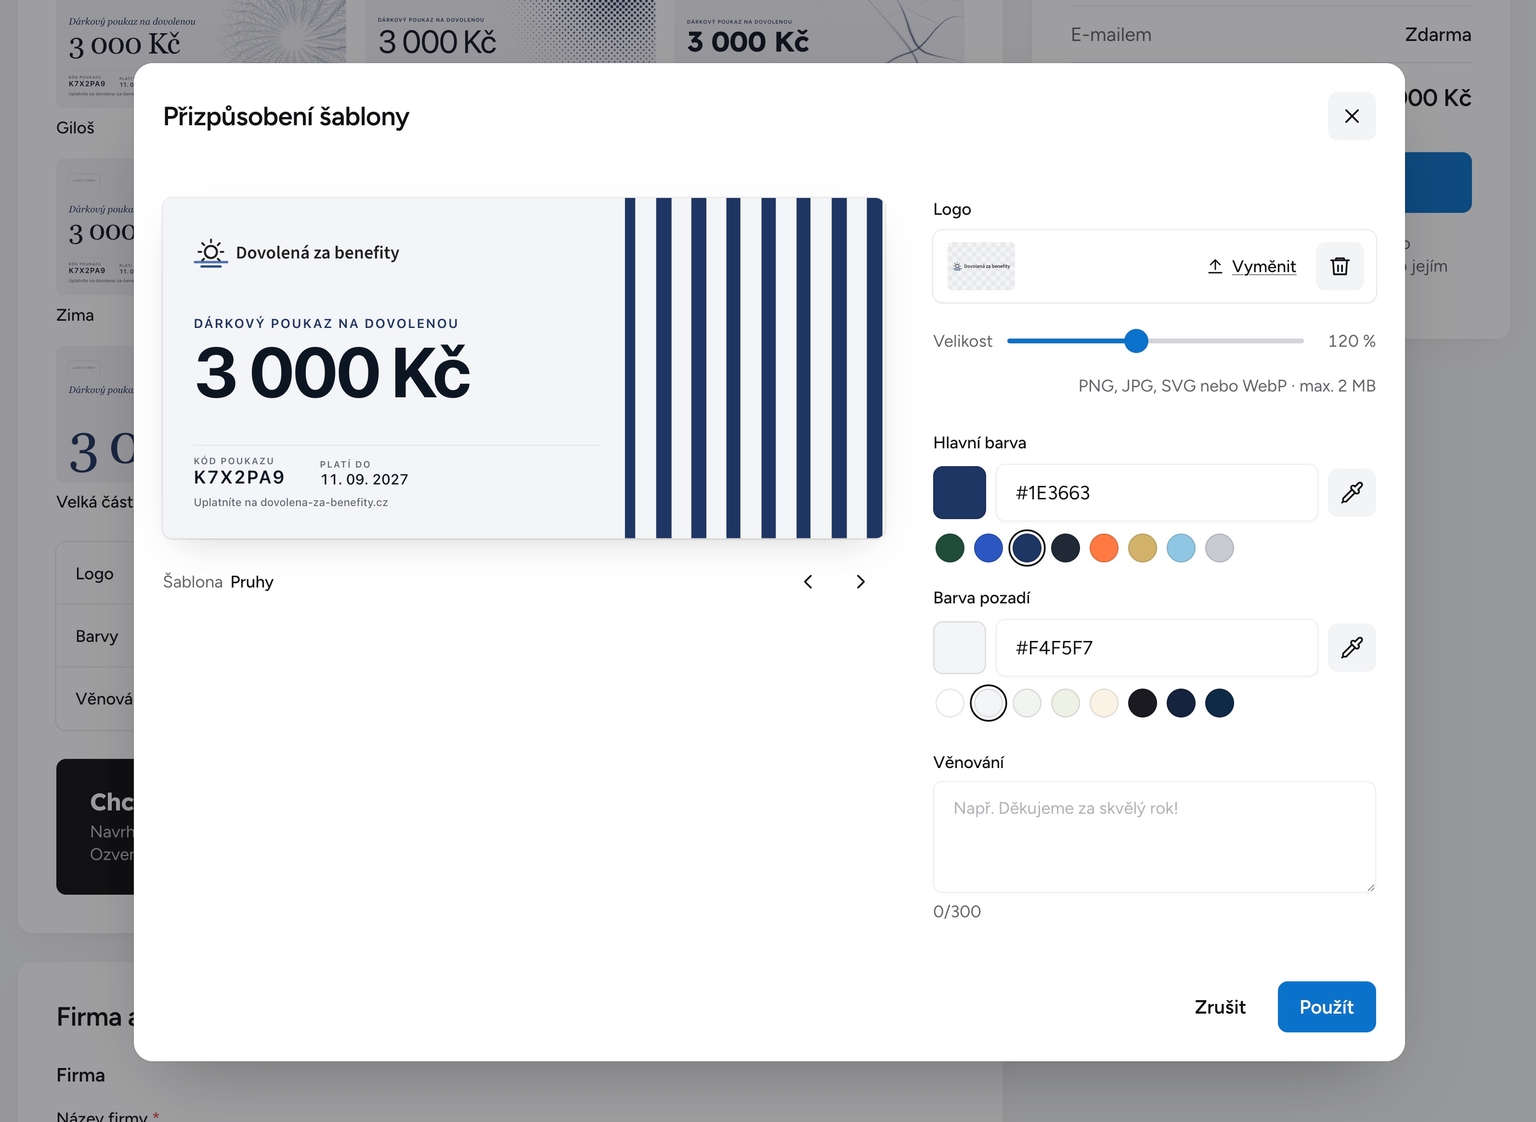Apply the template with Použít

1326,1007
